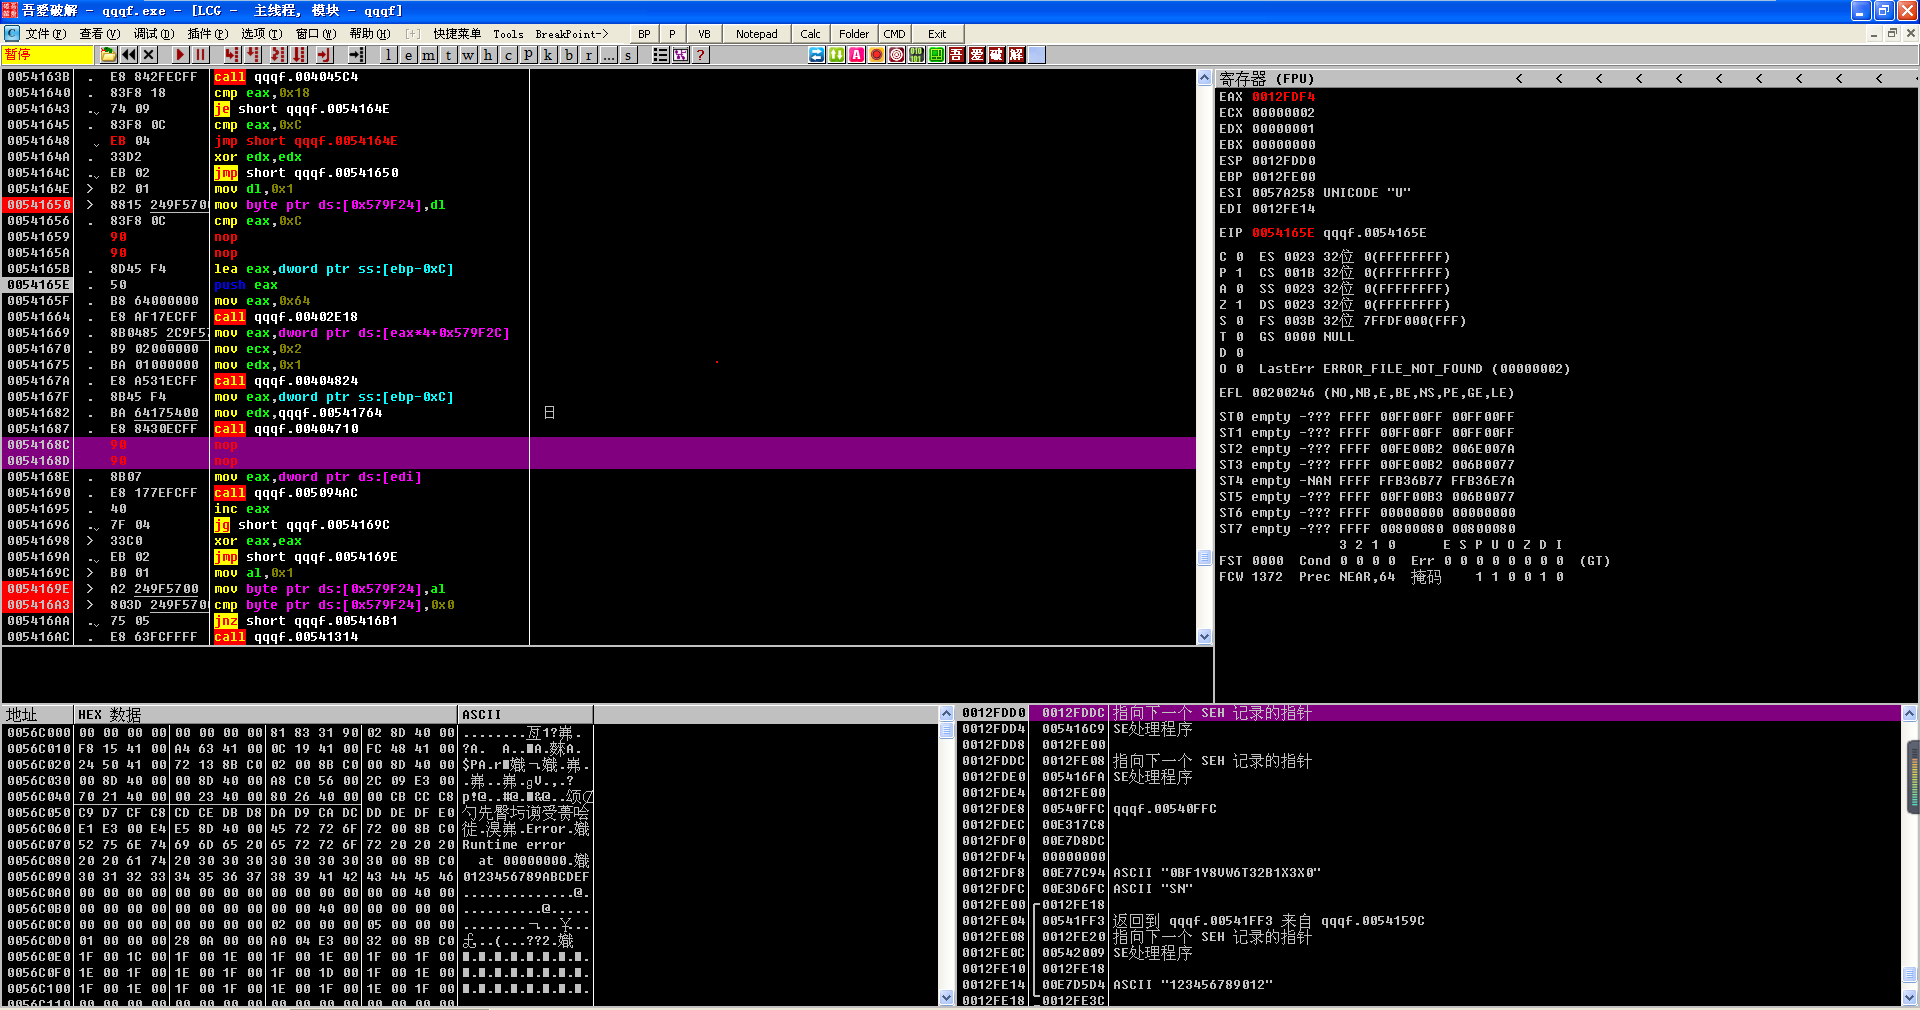Restart the program with the rewind icon
This screenshot has height=1010, width=1920.
click(x=129, y=55)
